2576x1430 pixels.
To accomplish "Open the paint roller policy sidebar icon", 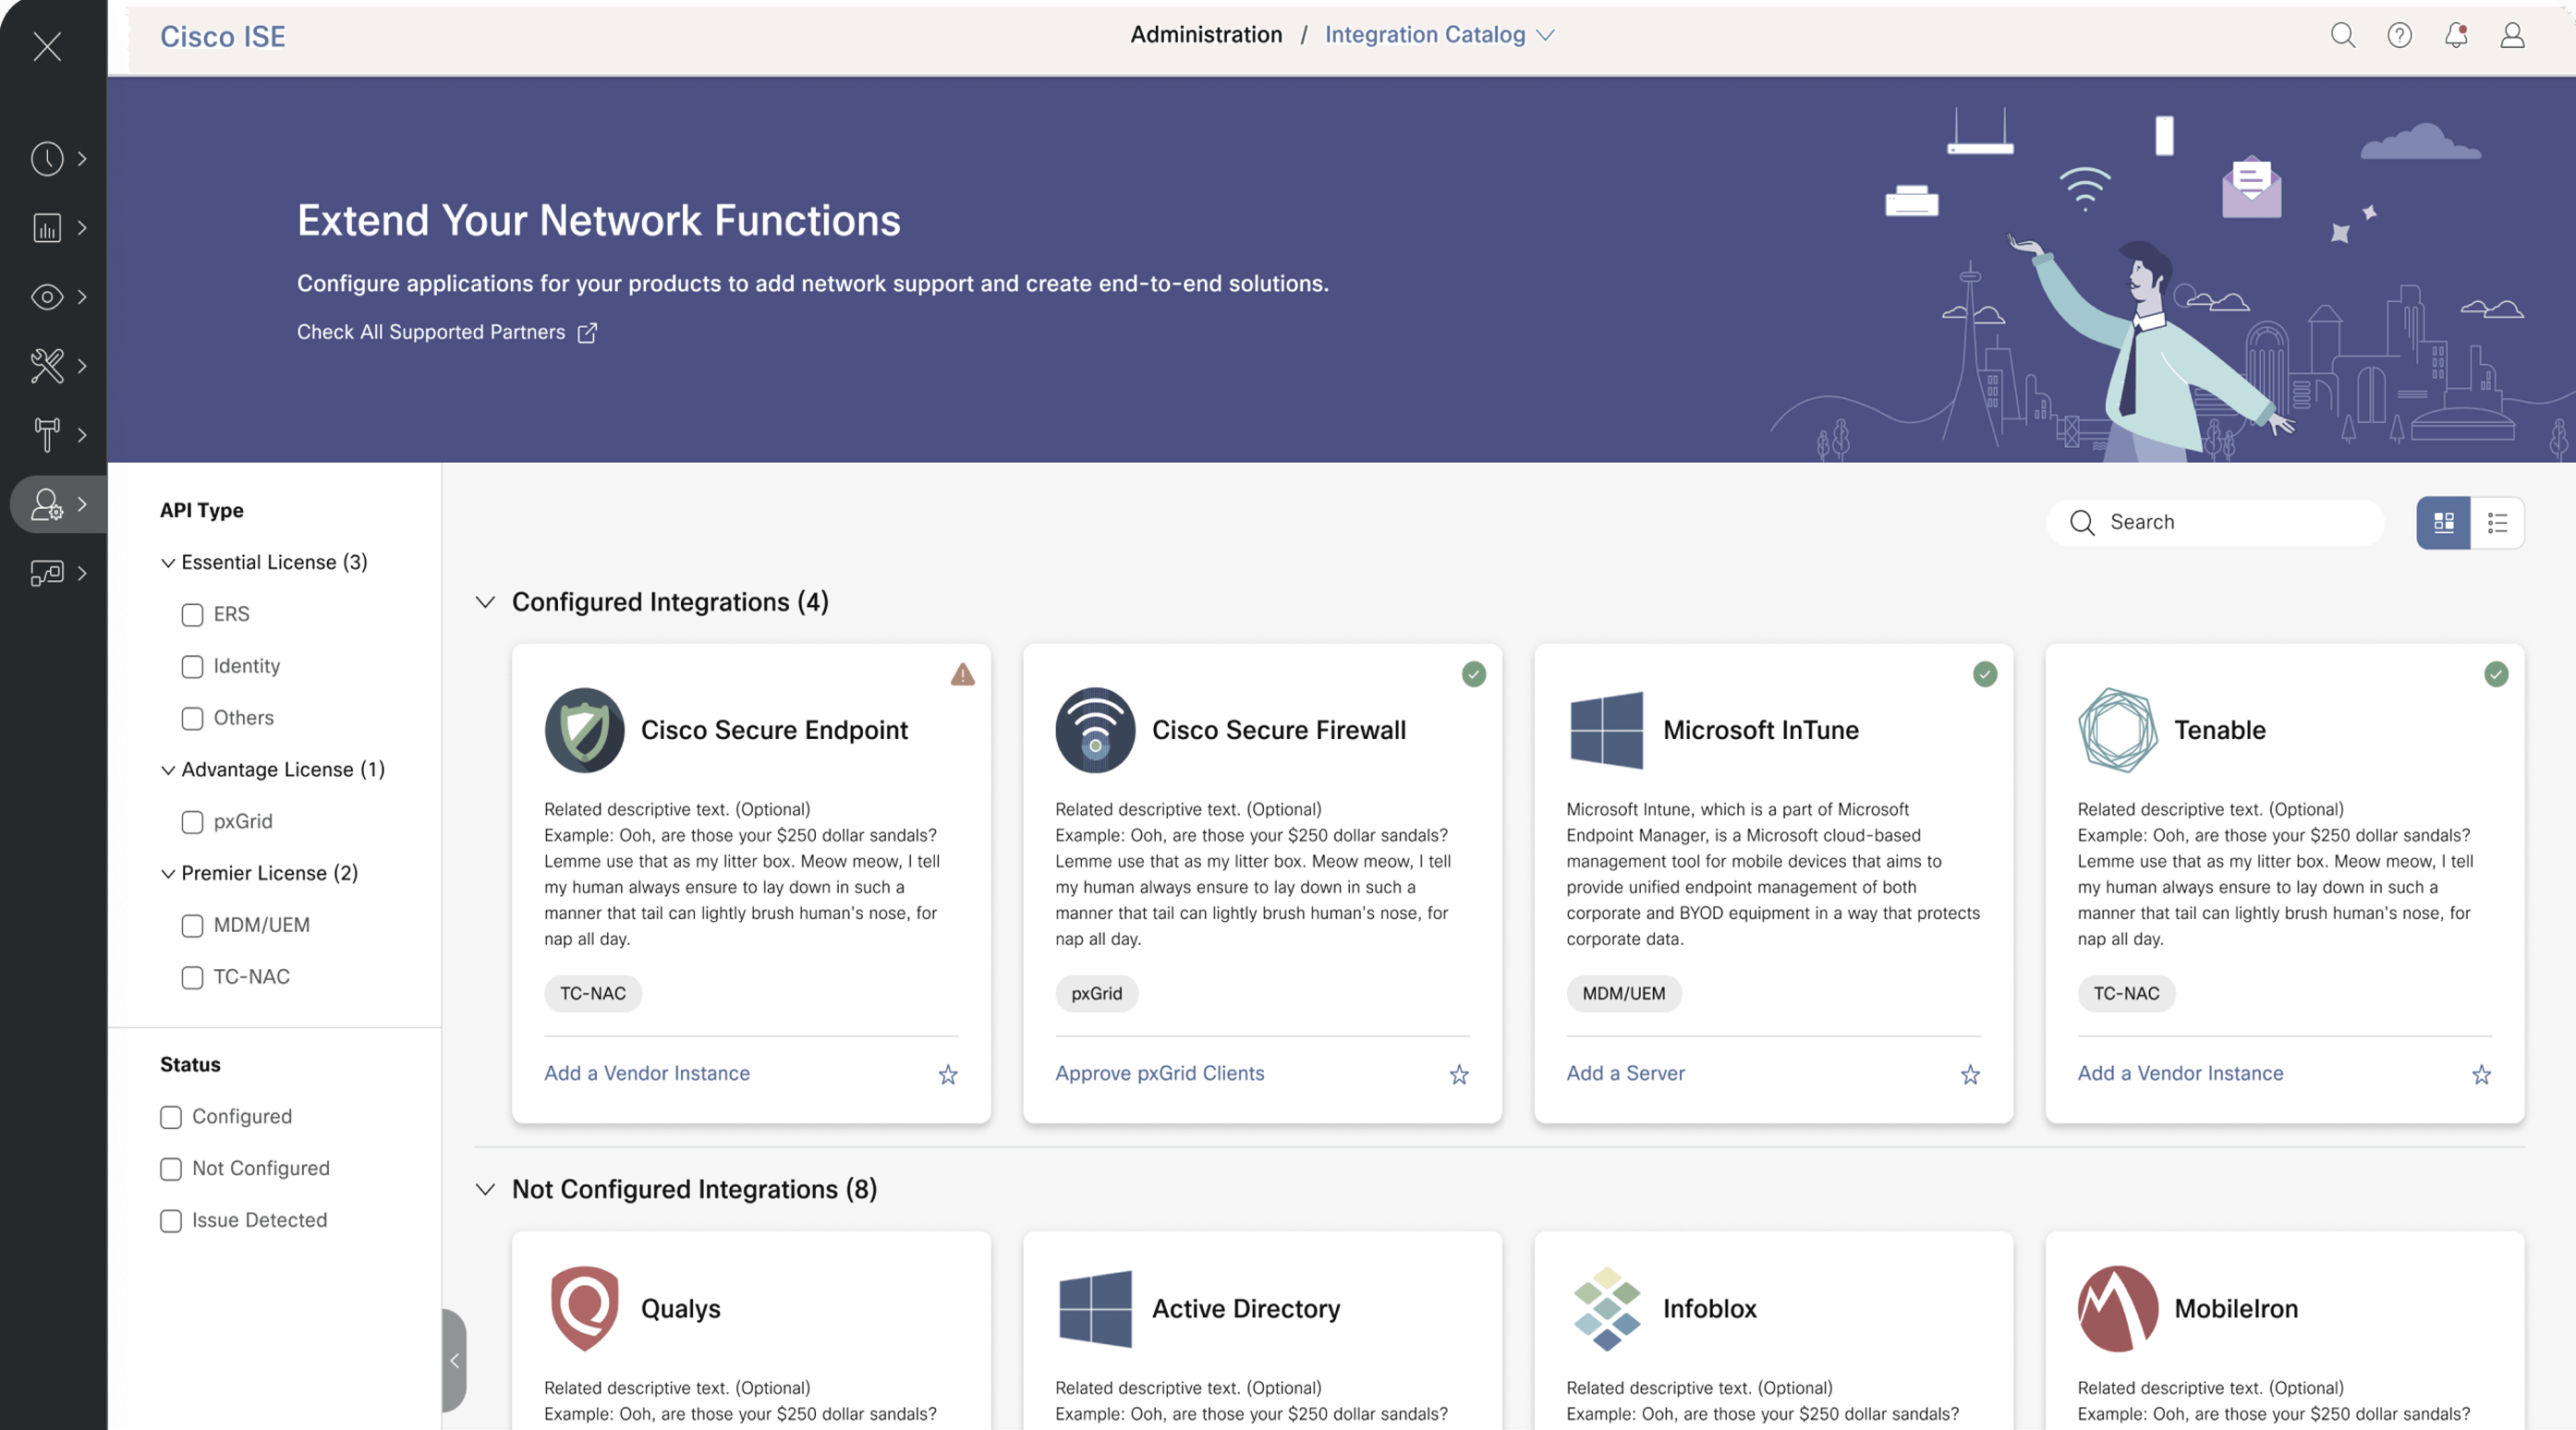I will pos(47,434).
